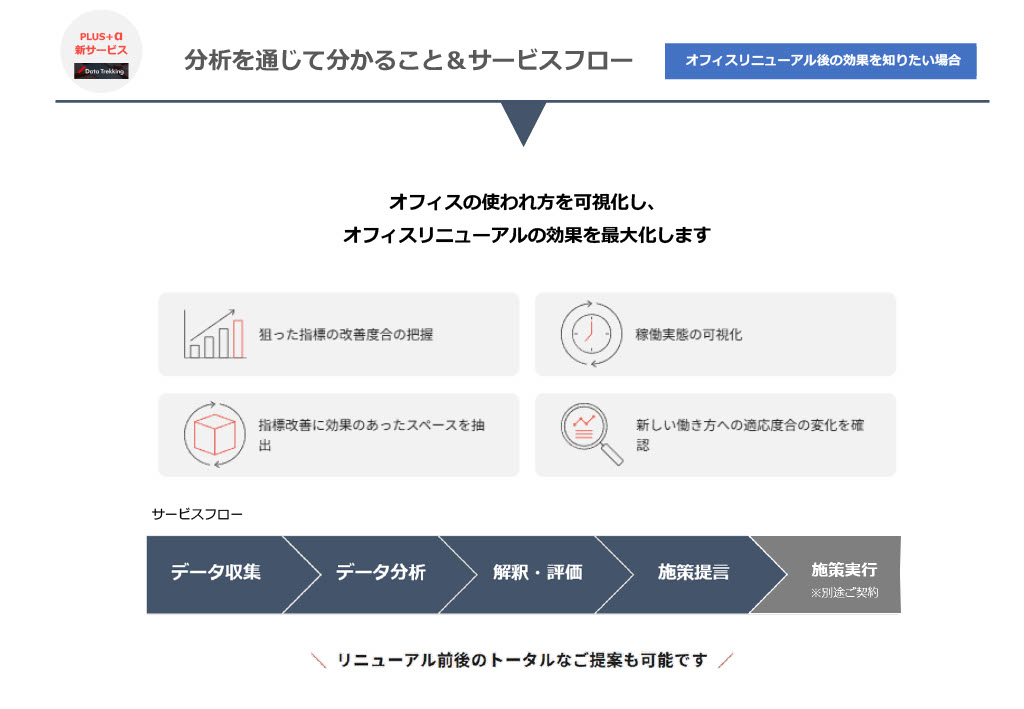
Task: Open the 解釈・評価 flow step
Action: coord(537,573)
